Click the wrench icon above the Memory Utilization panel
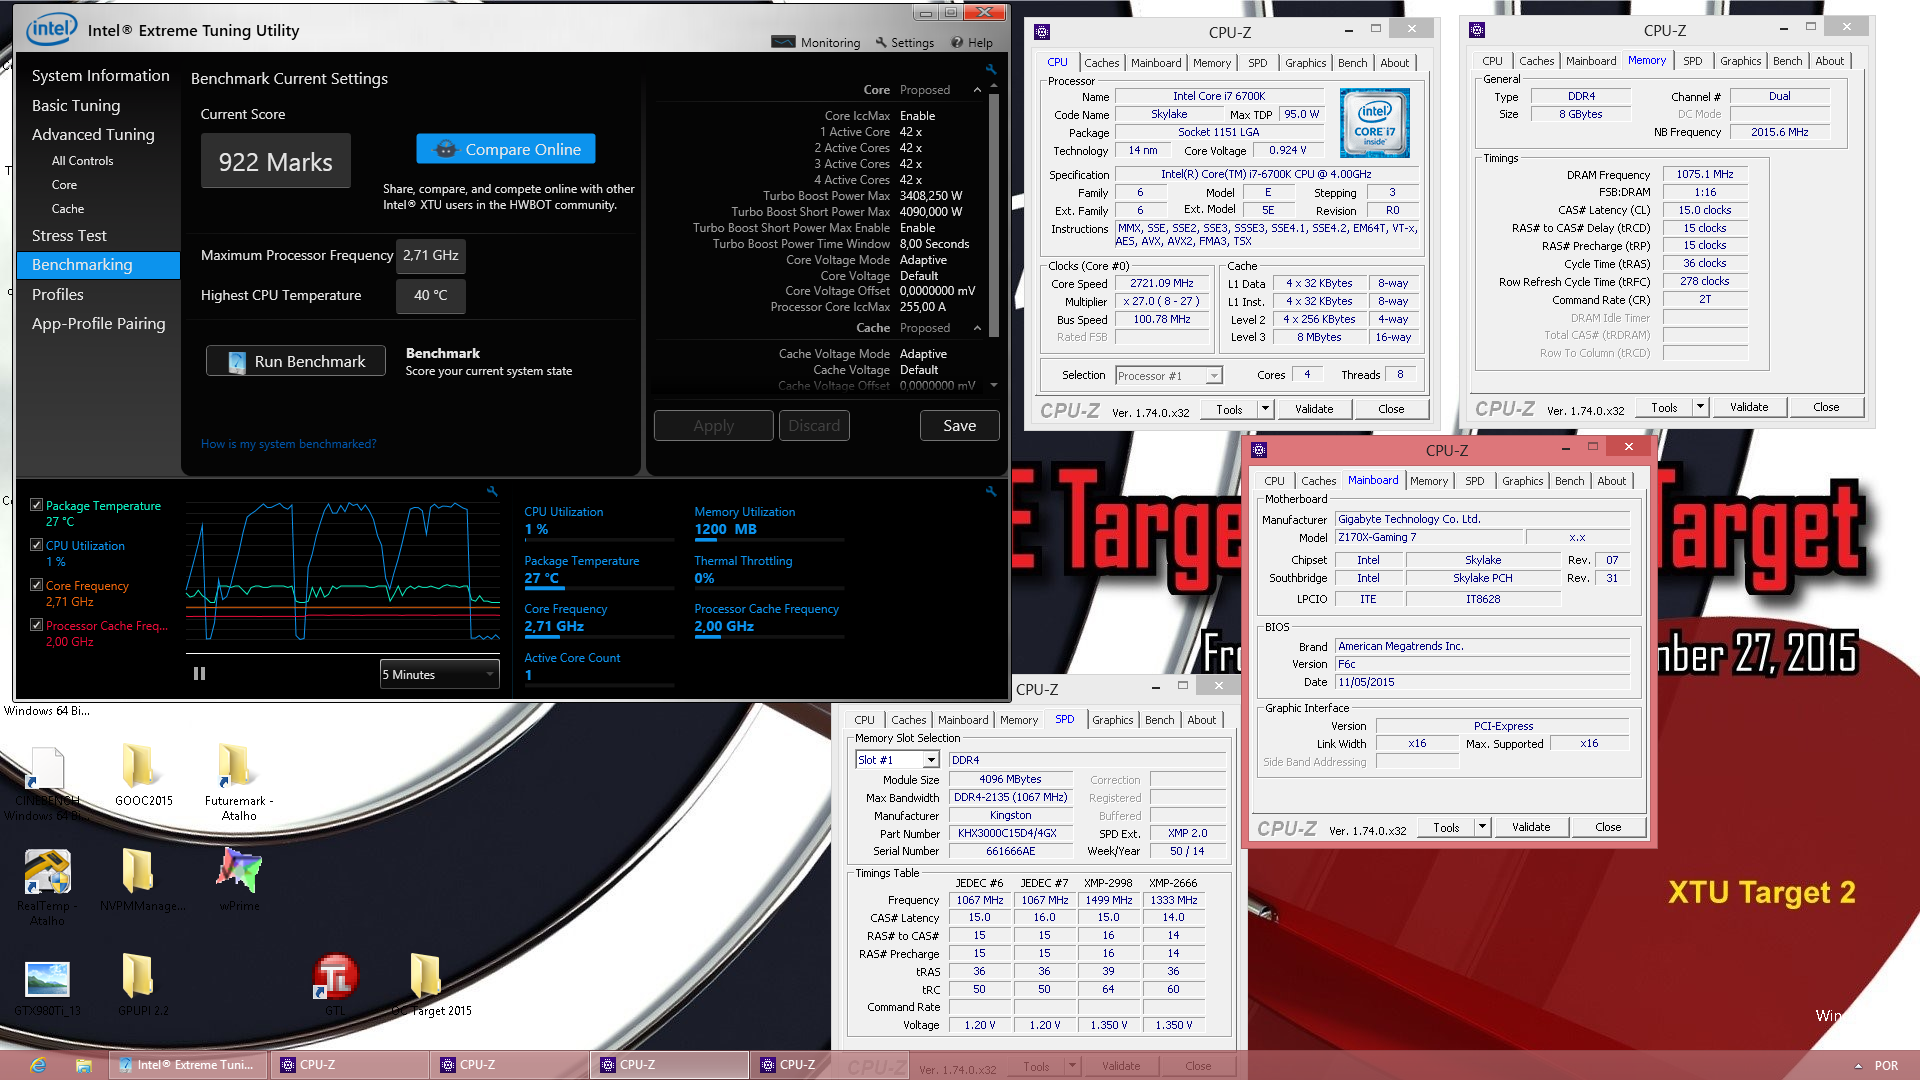This screenshot has height=1080, width=1920. 991,491
